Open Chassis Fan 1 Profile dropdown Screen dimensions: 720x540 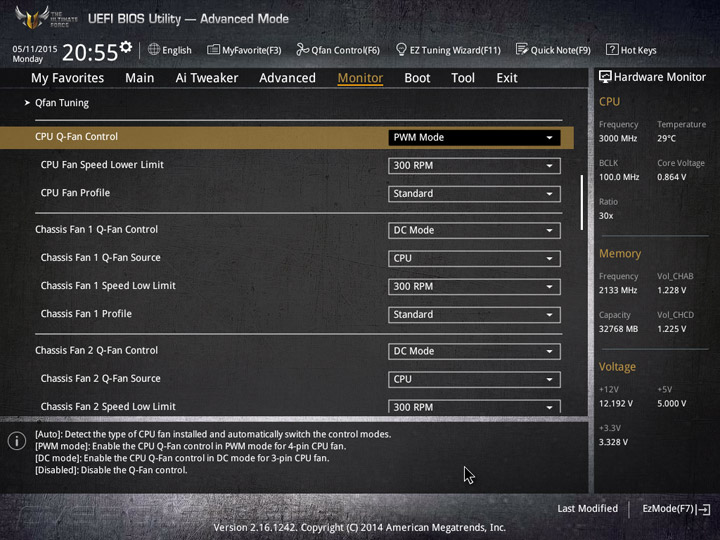(x=474, y=315)
